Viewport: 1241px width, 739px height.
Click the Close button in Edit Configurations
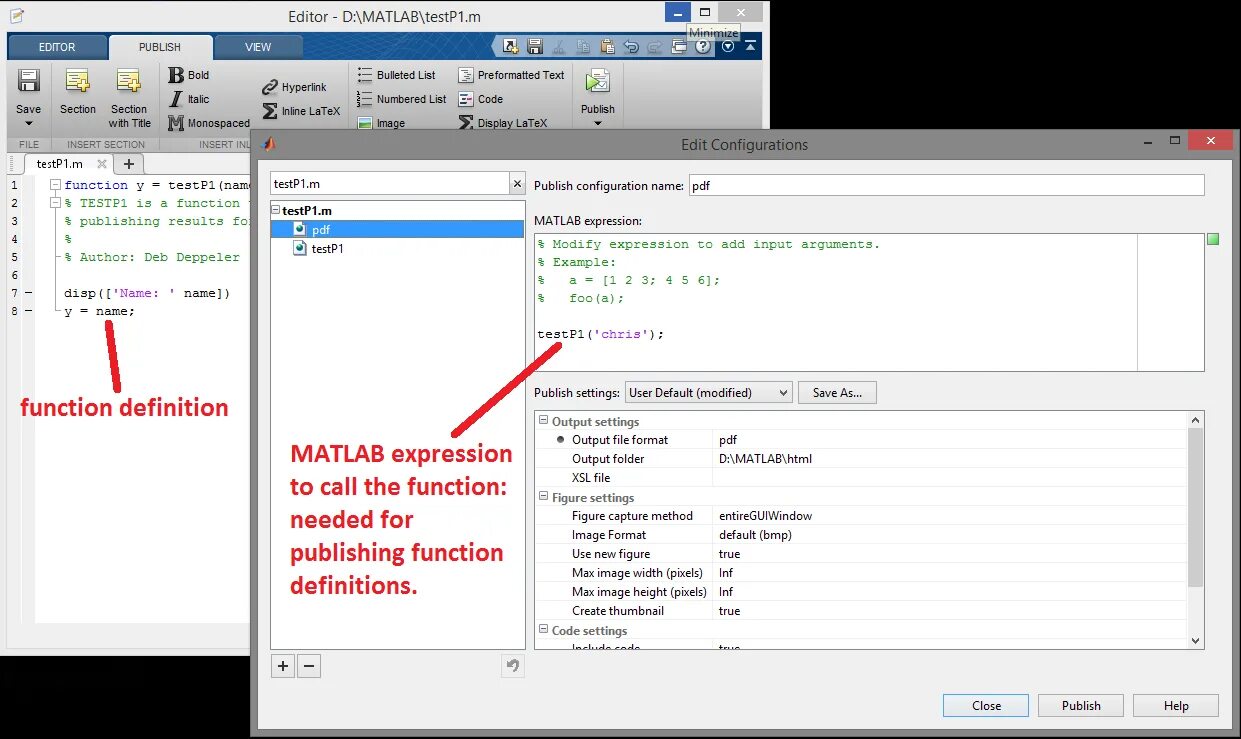click(986, 706)
